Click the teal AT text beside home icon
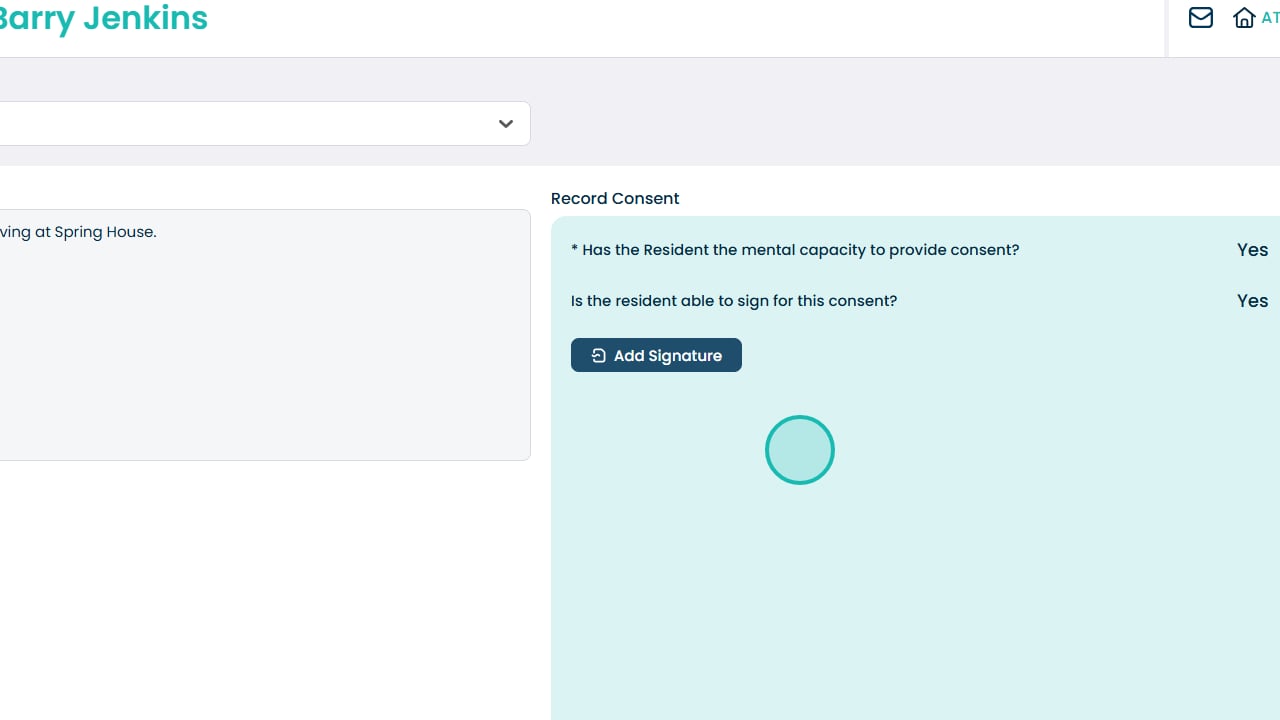 click(x=1271, y=18)
